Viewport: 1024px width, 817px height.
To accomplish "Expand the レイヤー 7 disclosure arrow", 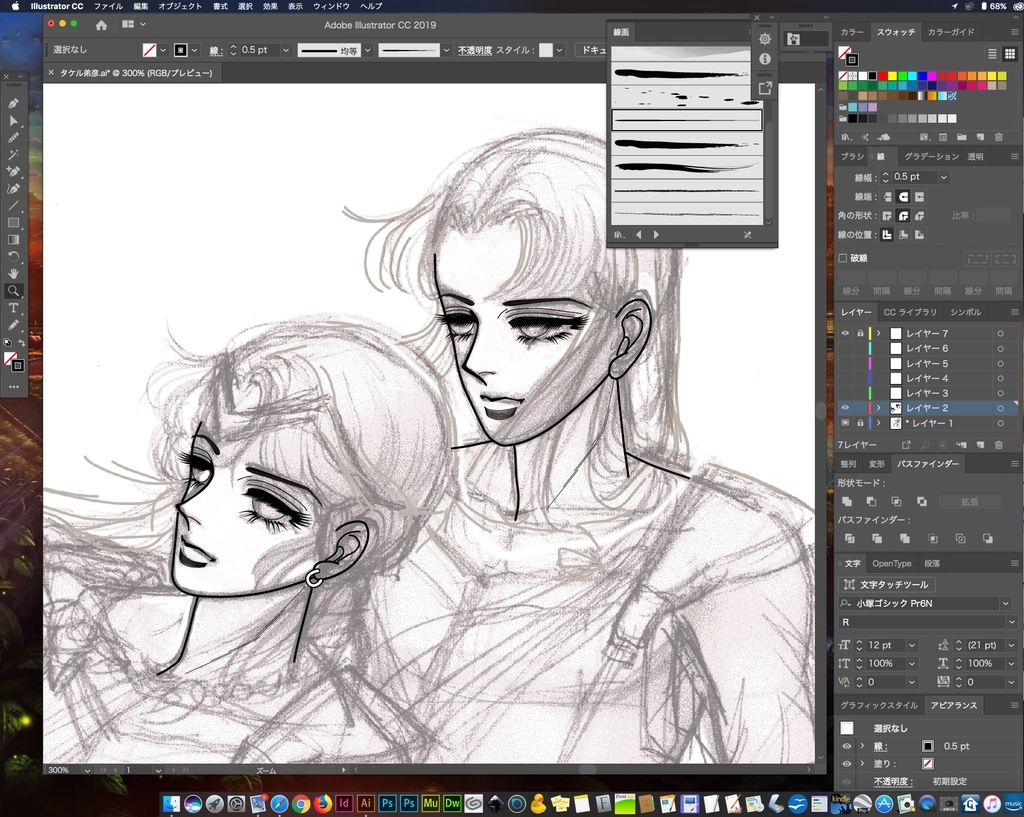I will tap(878, 333).
